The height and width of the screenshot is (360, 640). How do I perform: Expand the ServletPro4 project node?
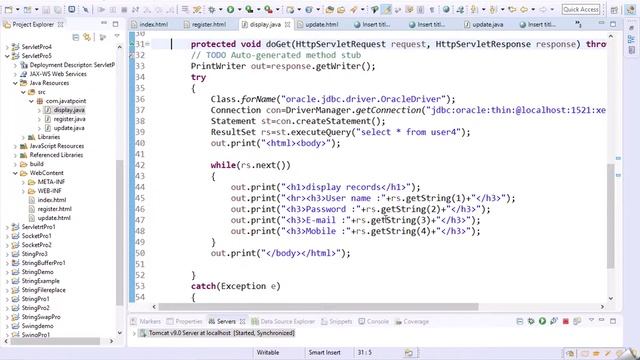click(7, 47)
